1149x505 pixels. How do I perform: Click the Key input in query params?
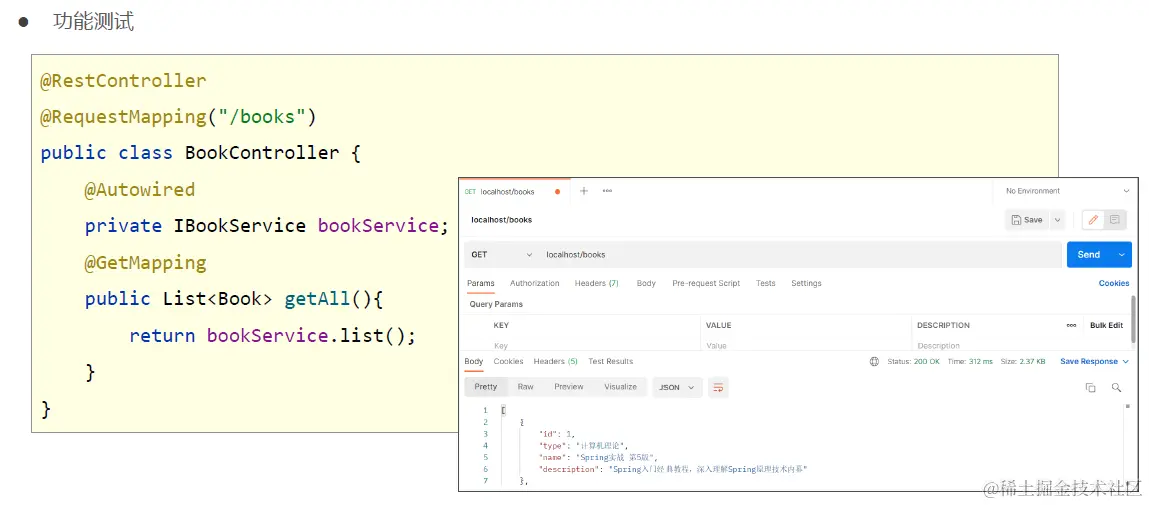(x=595, y=346)
